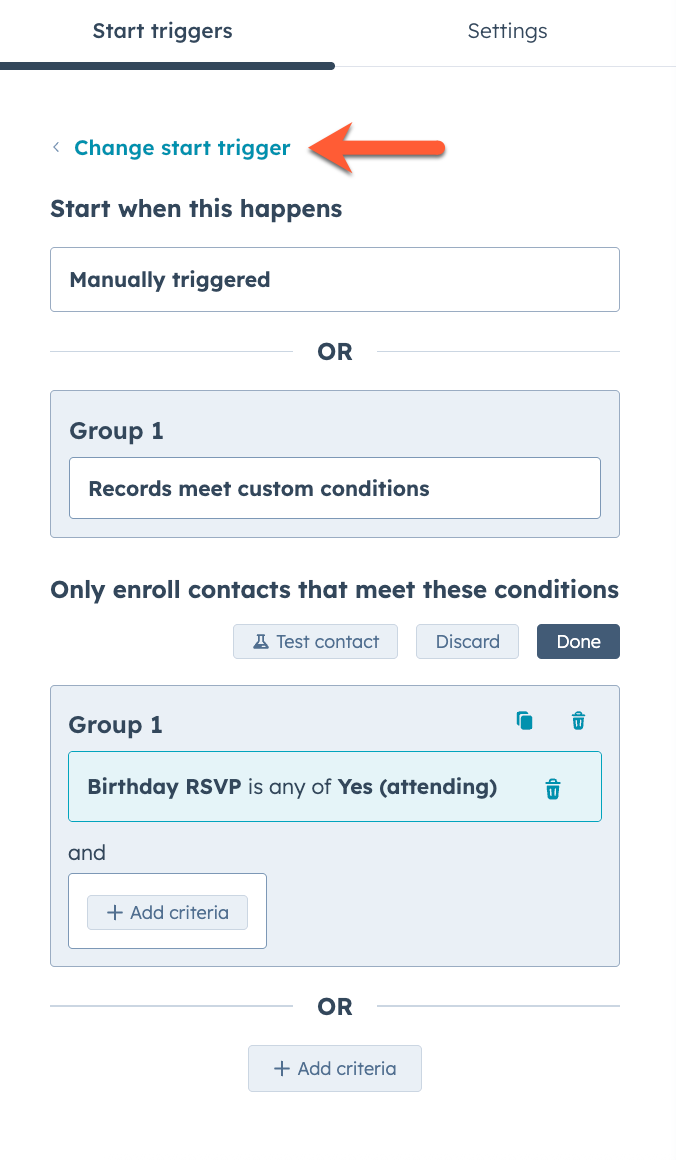Select the Start triggers tab
This screenshot has height=1160, width=676.
coord(163,31)
